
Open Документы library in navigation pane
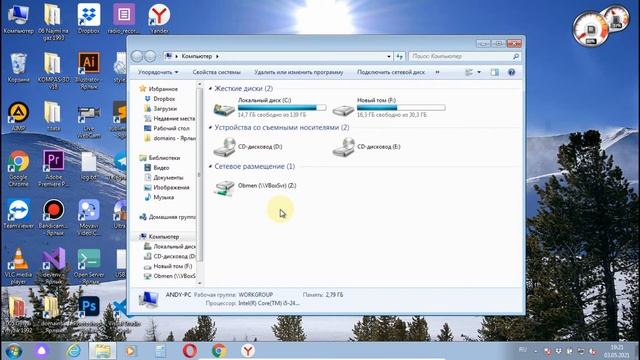(168, 178)
